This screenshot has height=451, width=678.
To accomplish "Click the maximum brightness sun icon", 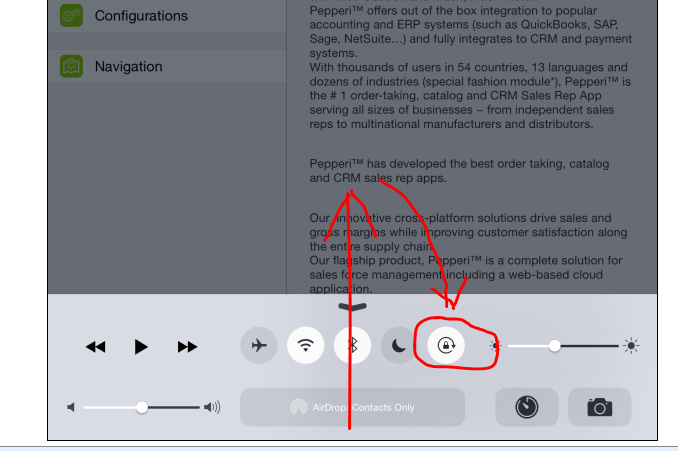I will click(631, 345).
